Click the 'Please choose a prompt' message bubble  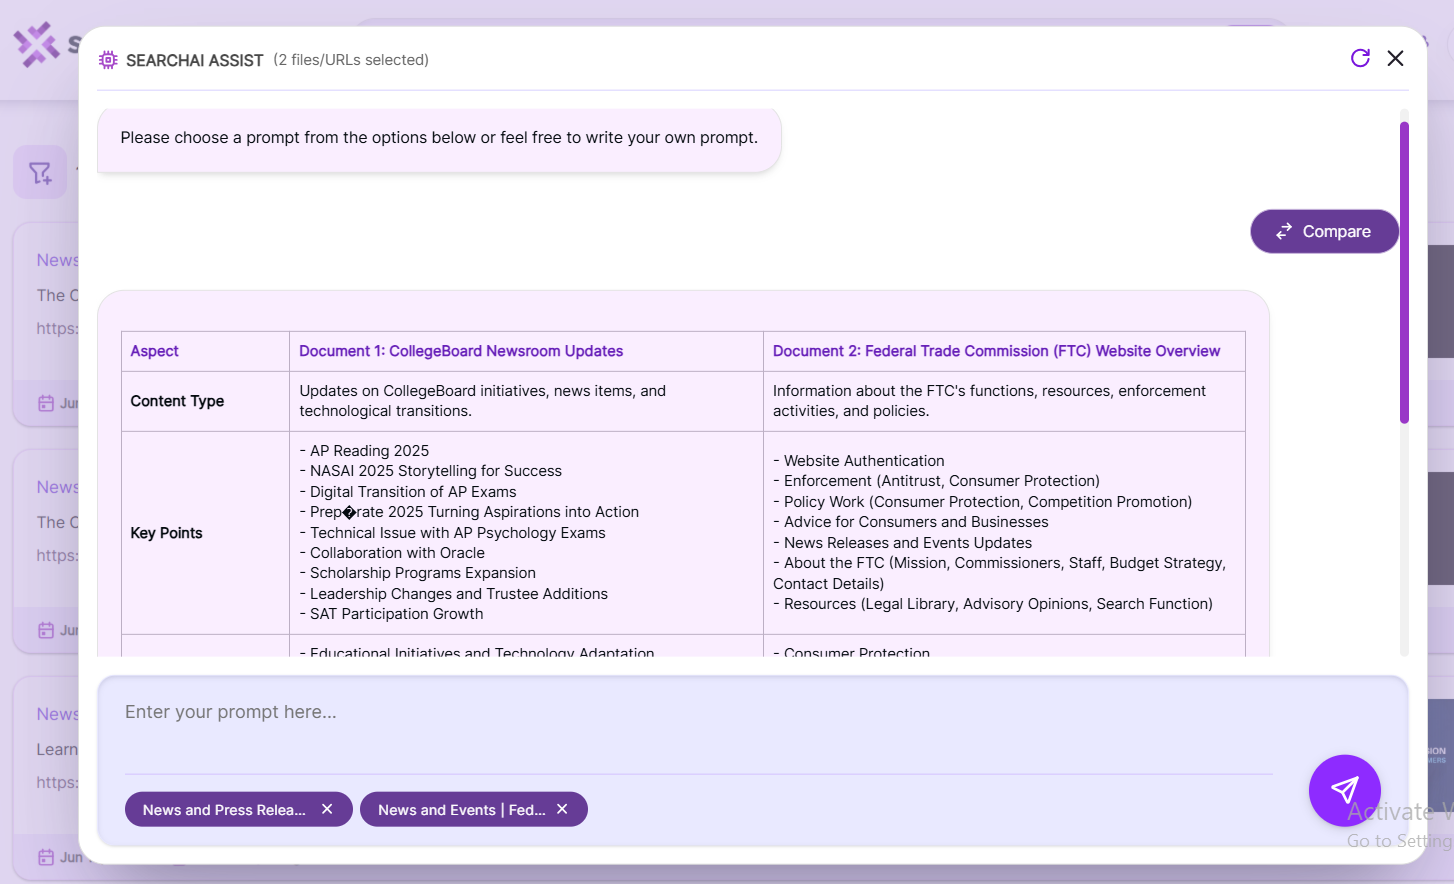pyautogui.click(x=439, y=138)
